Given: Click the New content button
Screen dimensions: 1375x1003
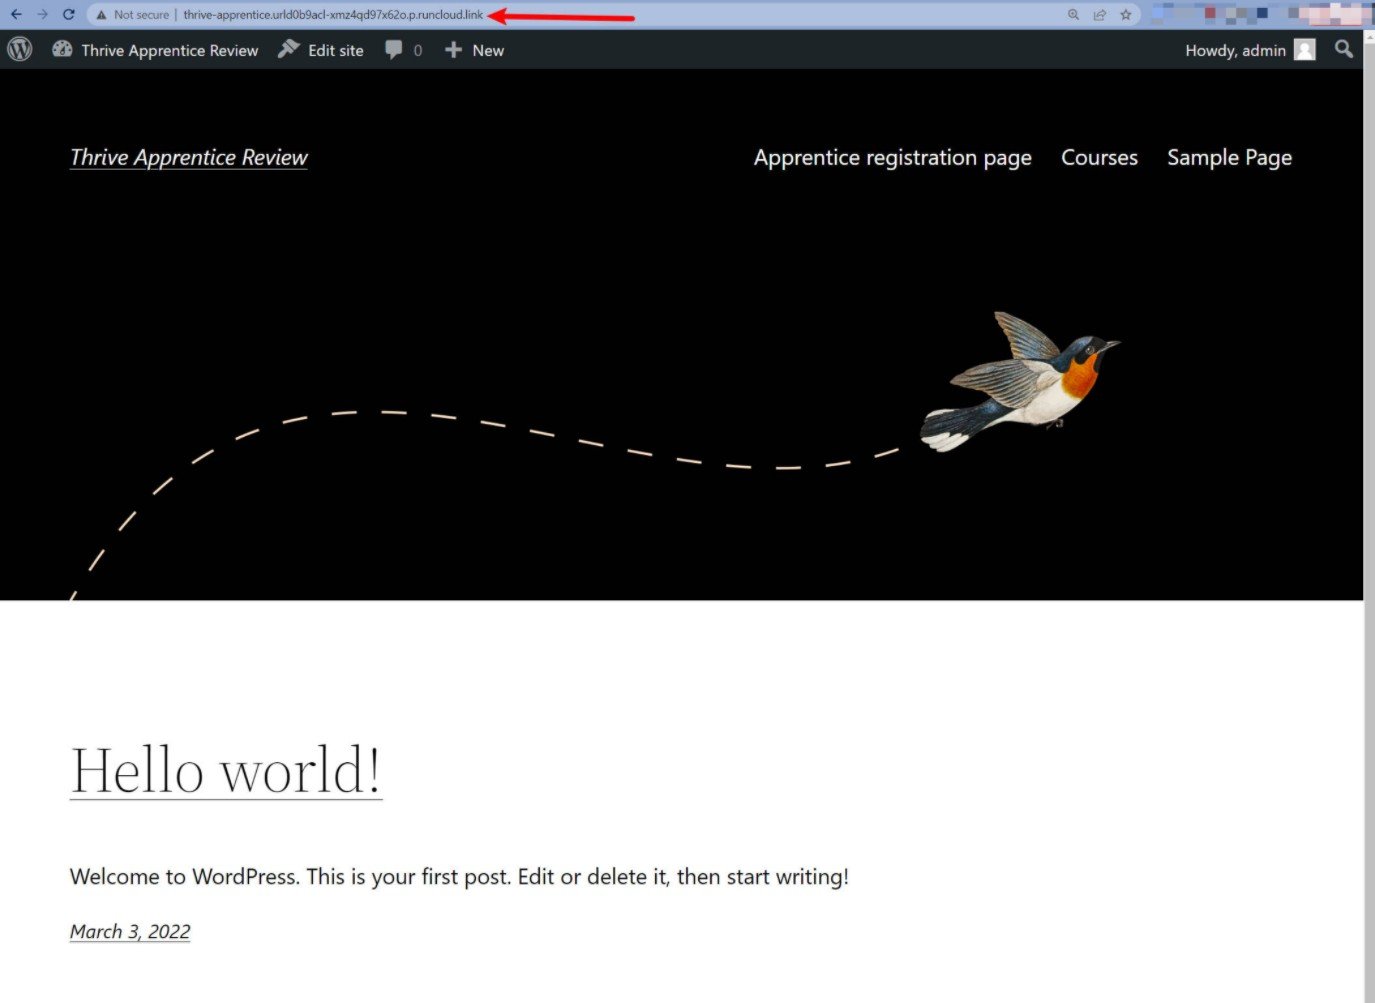Looking at the screenshot, I should tap(474, 50).
